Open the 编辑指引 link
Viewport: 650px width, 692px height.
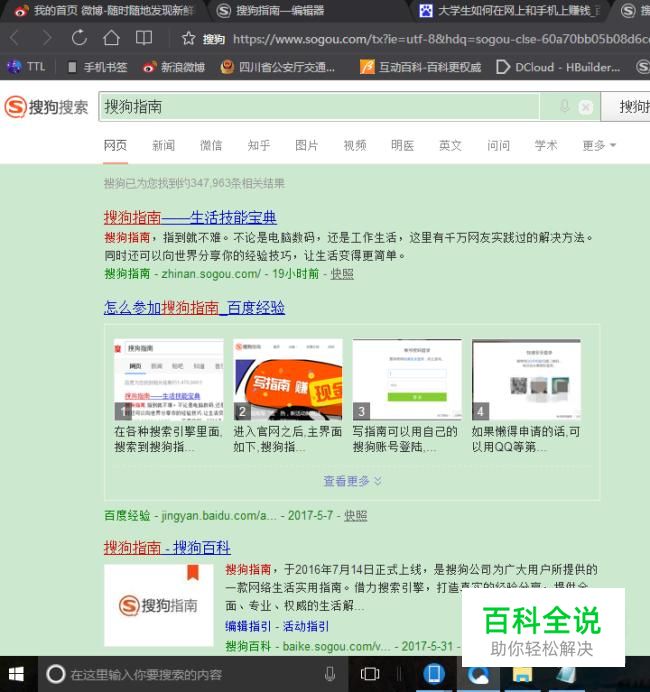pos(248,626)
